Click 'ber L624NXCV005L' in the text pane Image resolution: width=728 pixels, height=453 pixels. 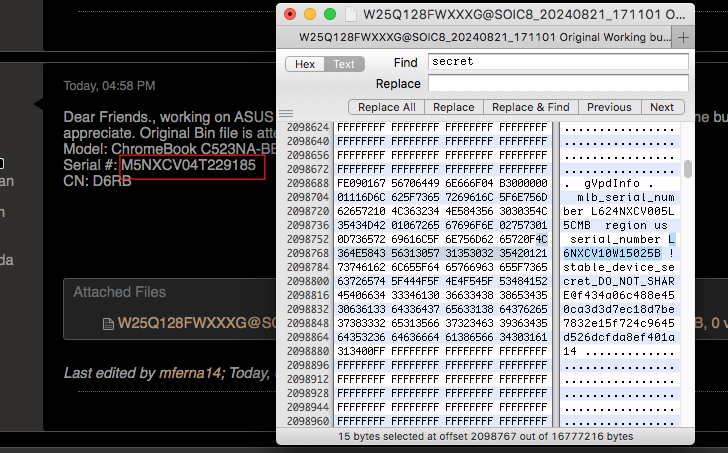pyautogui.click(x=619, y=211)
